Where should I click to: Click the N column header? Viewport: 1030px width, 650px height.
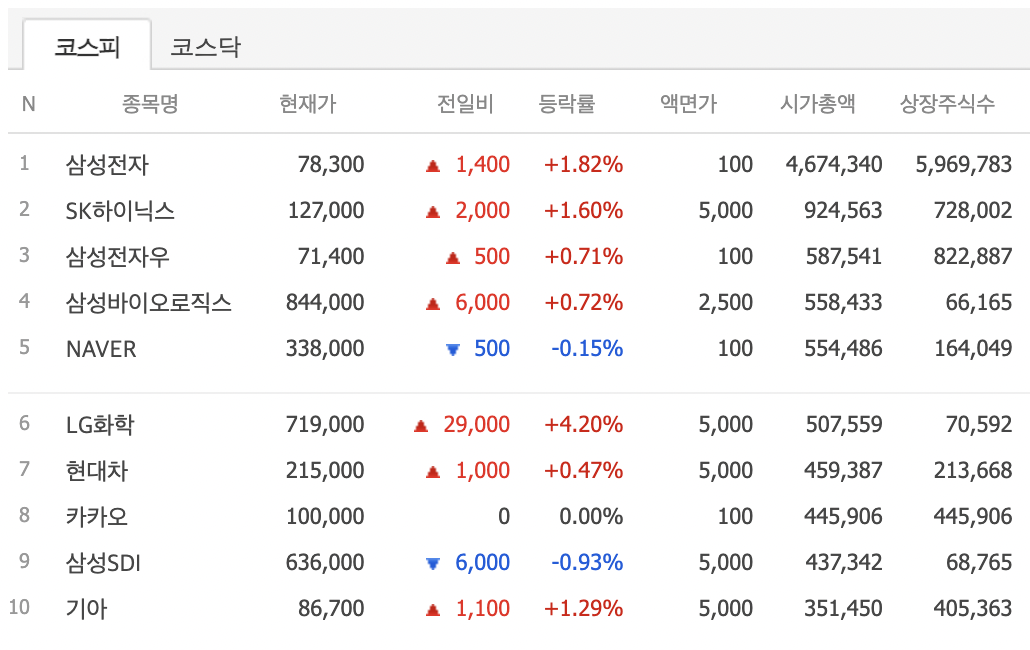click(x=28, y=104)
